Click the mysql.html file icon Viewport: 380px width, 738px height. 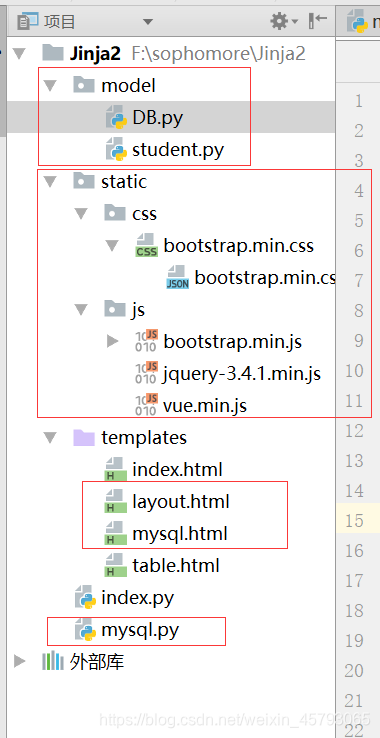[x=115, y=534]
